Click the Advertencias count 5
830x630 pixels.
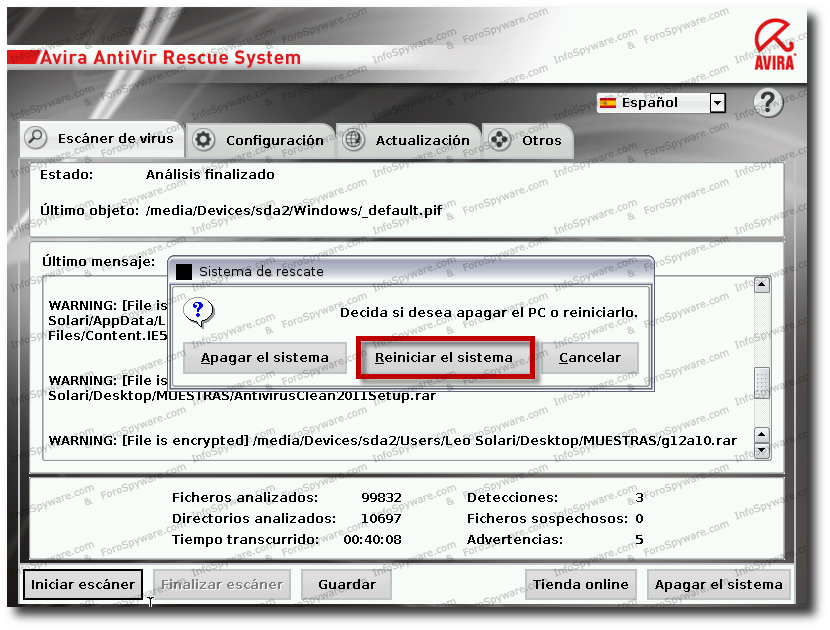coord(639,539)
